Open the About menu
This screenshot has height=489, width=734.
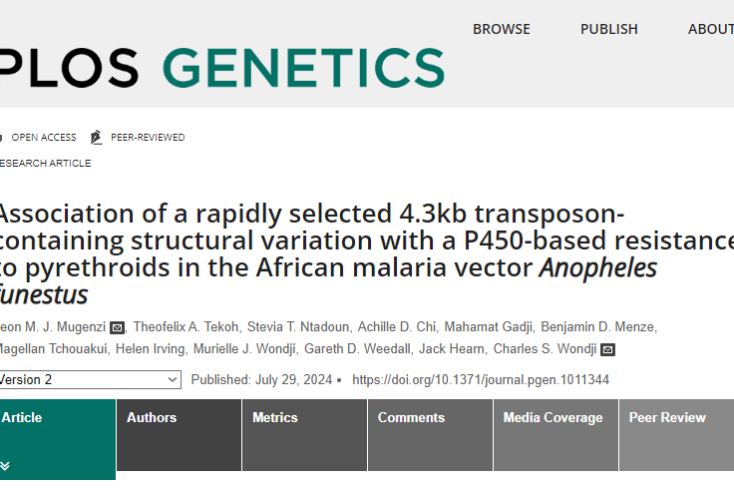click(x=710, y=29)
